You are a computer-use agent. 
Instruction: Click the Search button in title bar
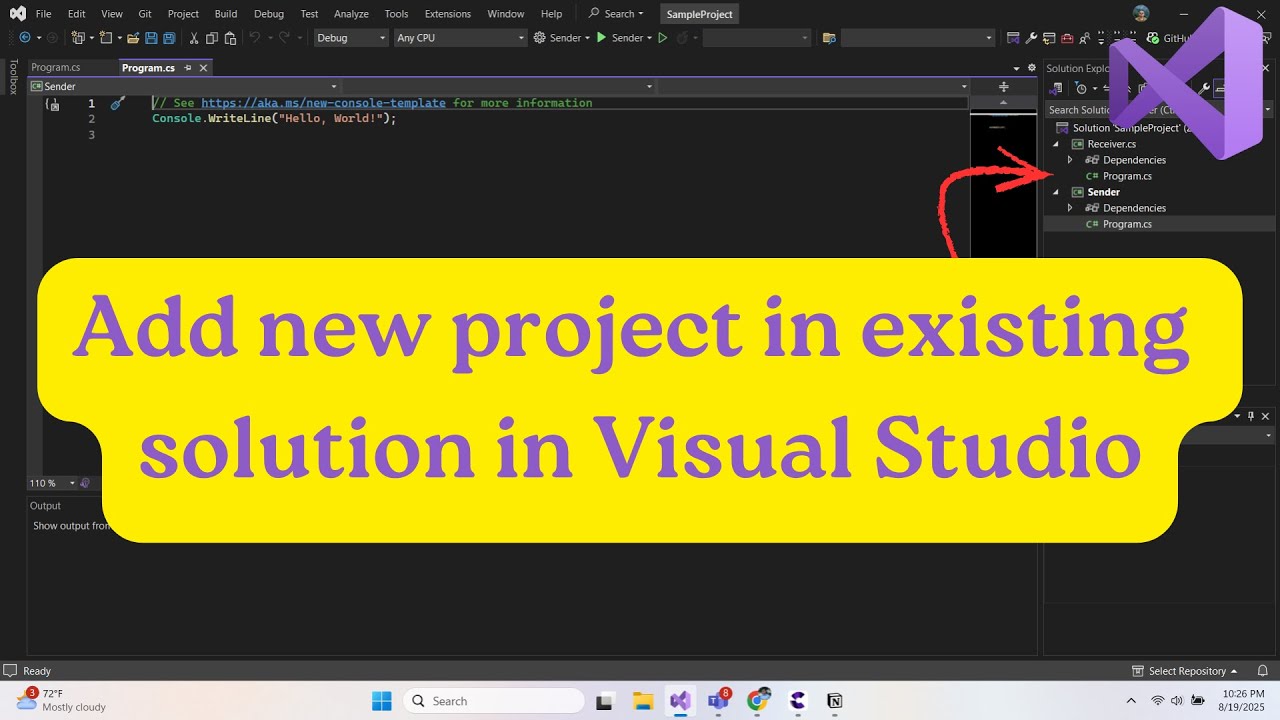[616, 14]
